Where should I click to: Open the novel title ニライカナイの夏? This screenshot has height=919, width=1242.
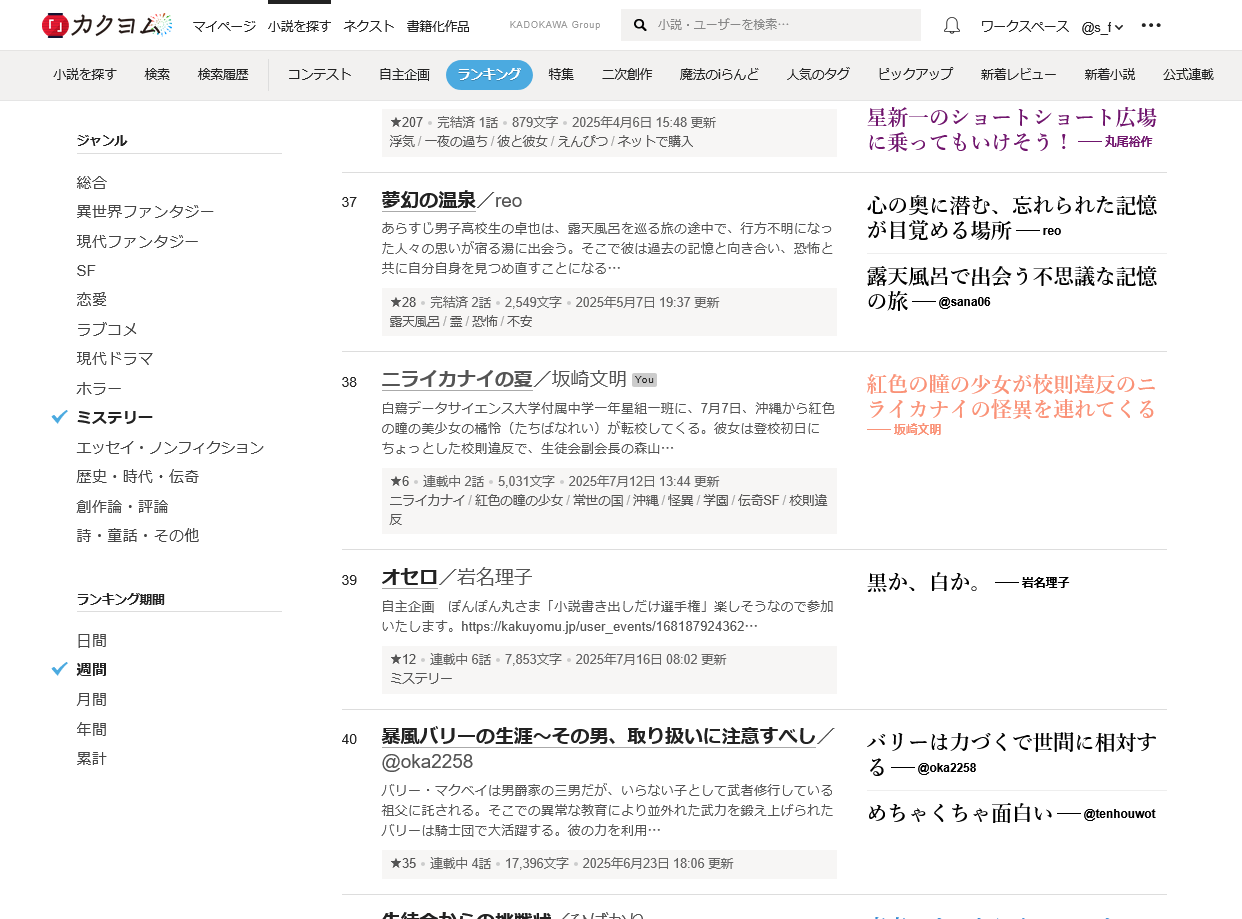click(456, 379)
